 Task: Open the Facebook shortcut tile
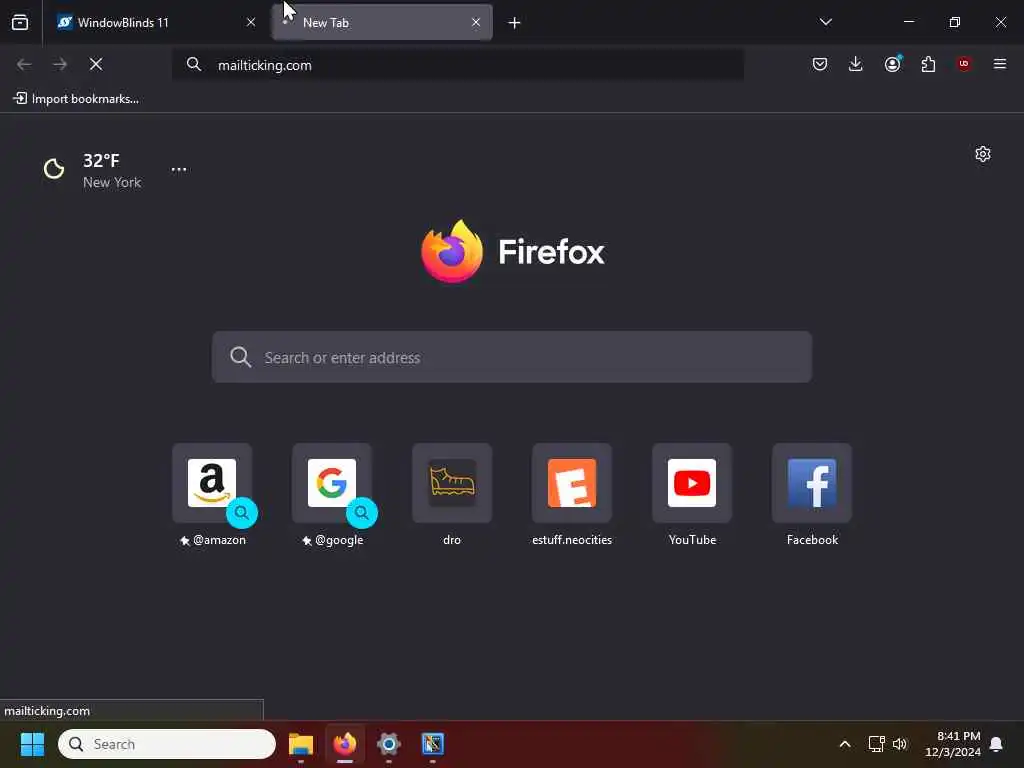tap(812, 496)
